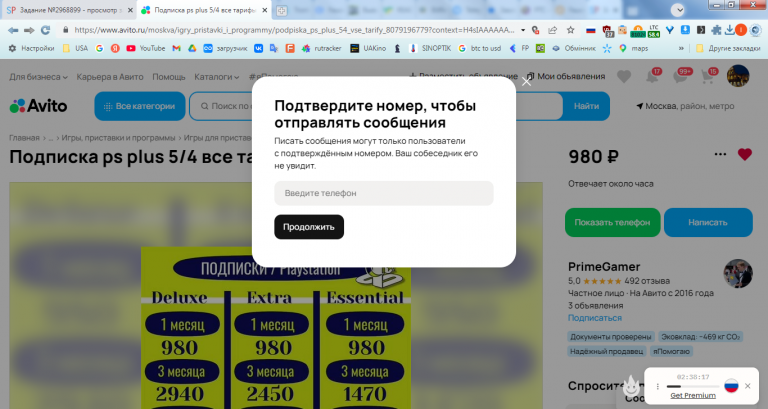Open the VK bookmark icon
Screen dimensions: 768x409
[x=258, y=48]
